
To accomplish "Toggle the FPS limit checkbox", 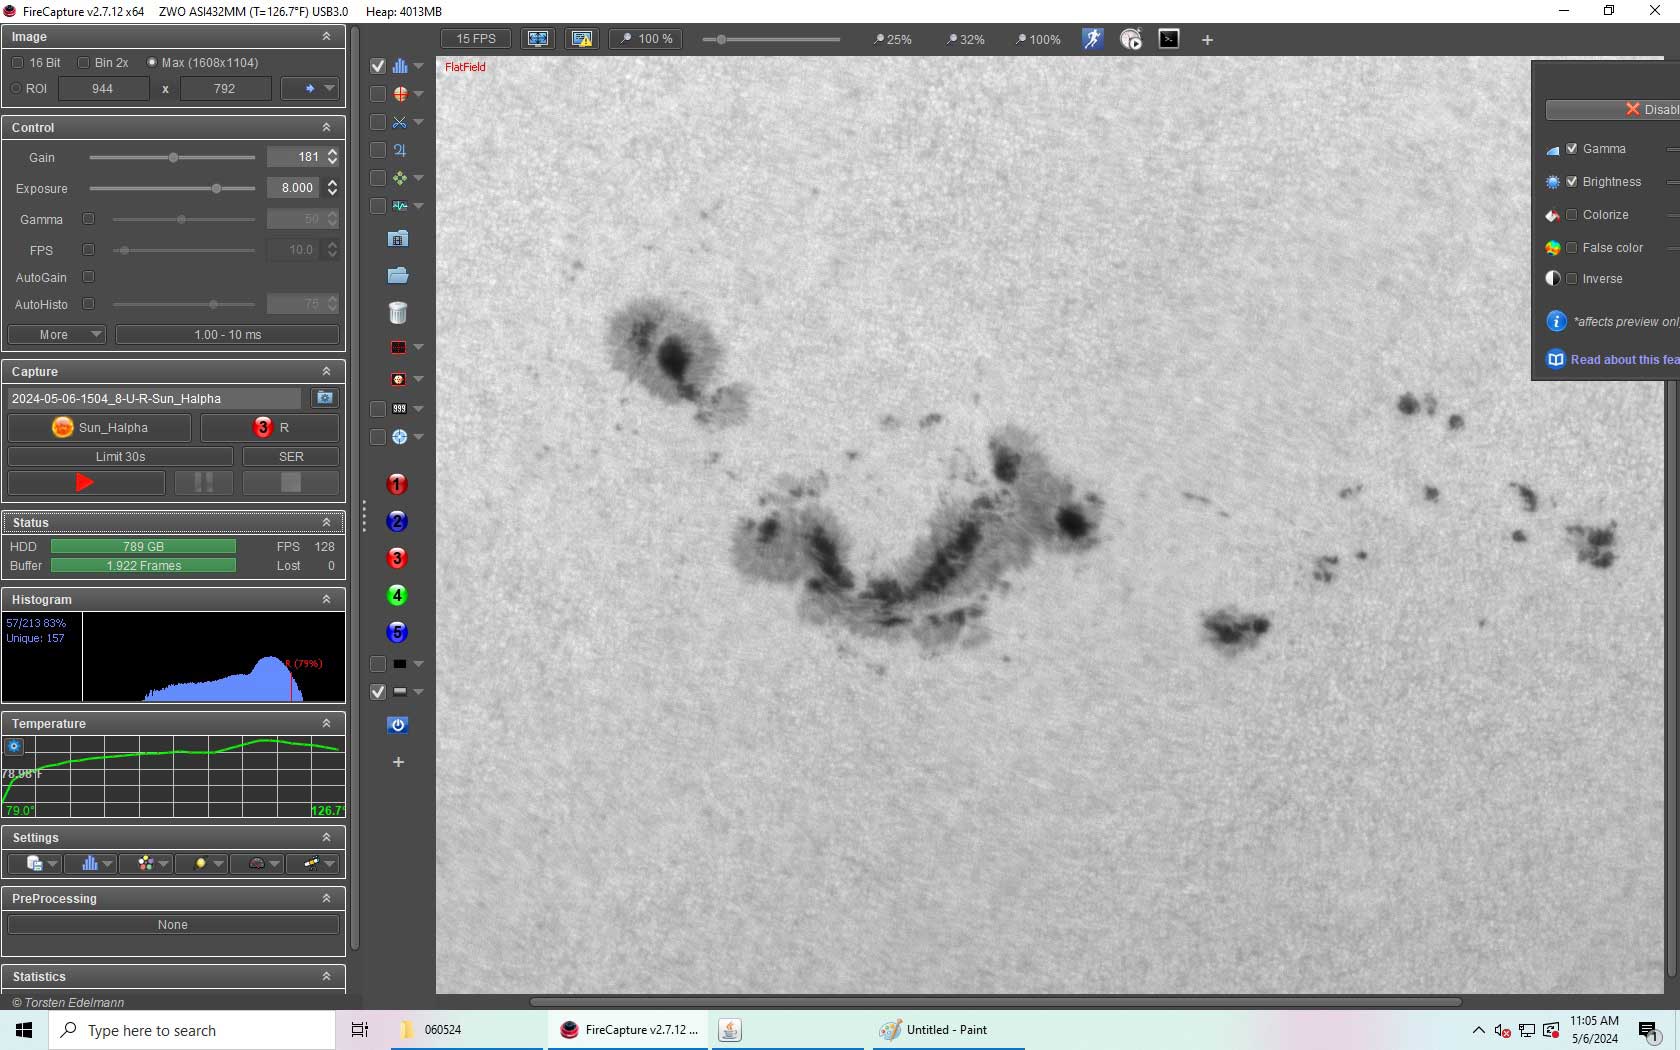I will [x=88, y=250].
